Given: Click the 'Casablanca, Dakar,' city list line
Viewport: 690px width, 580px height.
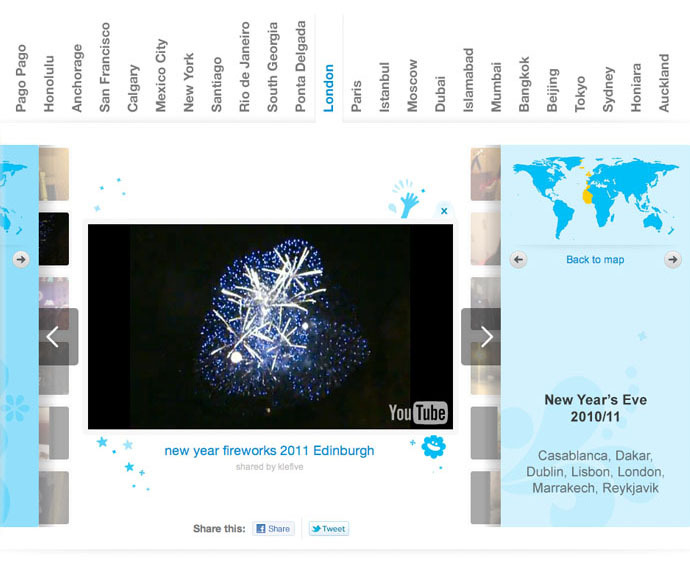Looking at the screenshot, I should click(x=595, y=455).
